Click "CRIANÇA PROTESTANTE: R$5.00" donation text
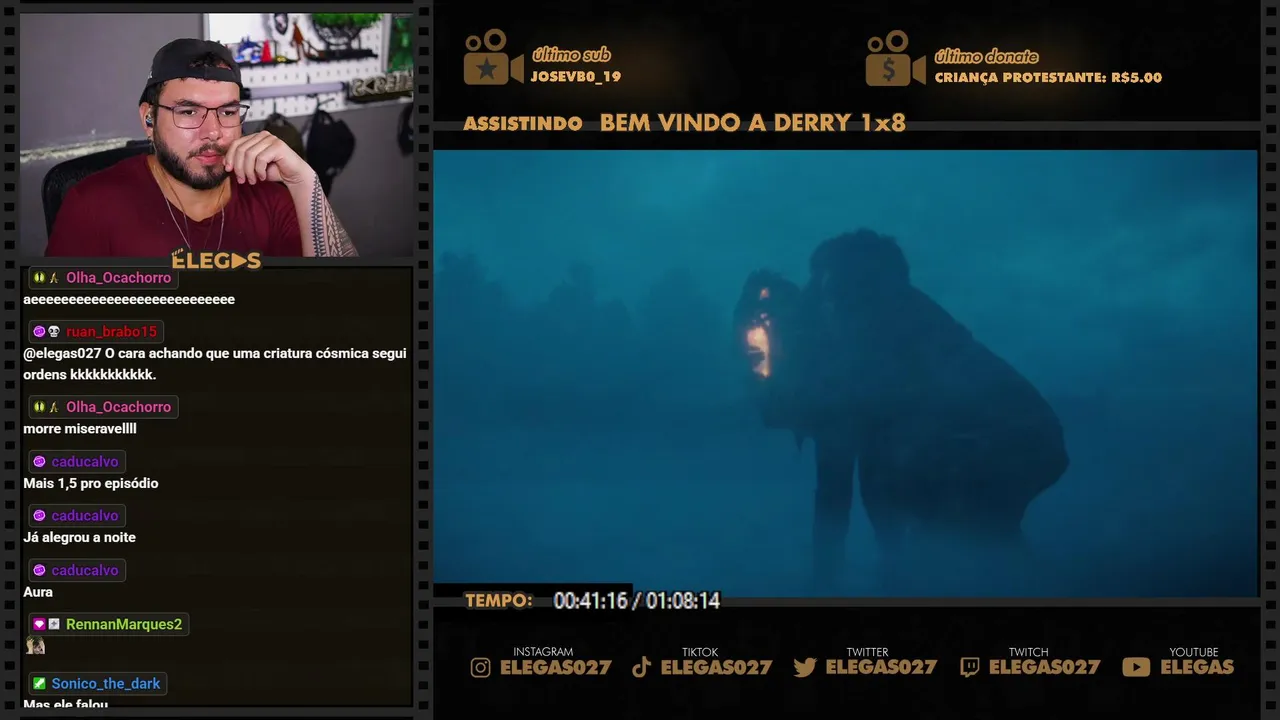 click(x=1048, y=78)
